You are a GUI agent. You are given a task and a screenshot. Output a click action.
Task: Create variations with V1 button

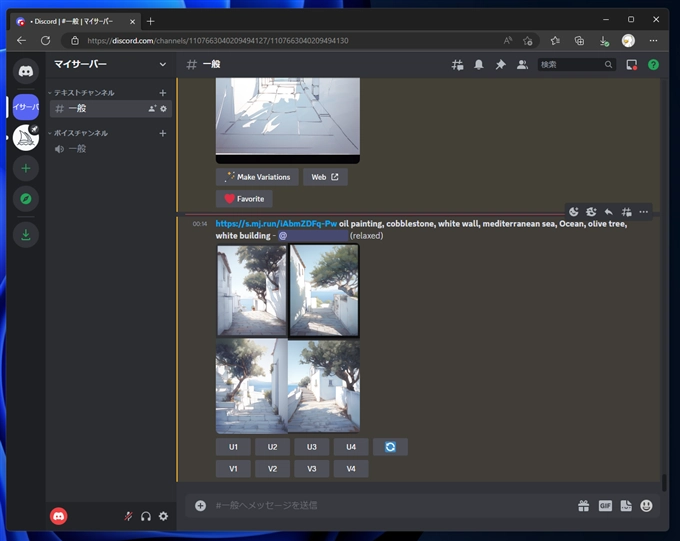tap(233, 469)
